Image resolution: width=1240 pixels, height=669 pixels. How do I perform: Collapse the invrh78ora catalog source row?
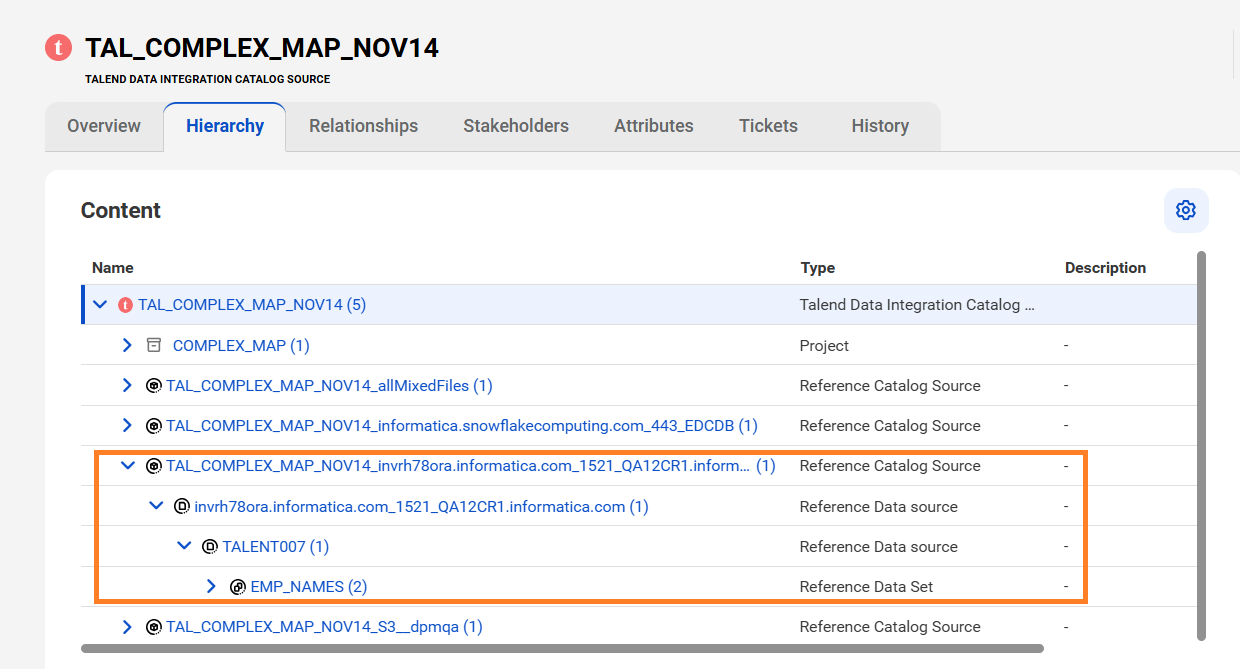(127, 466)
